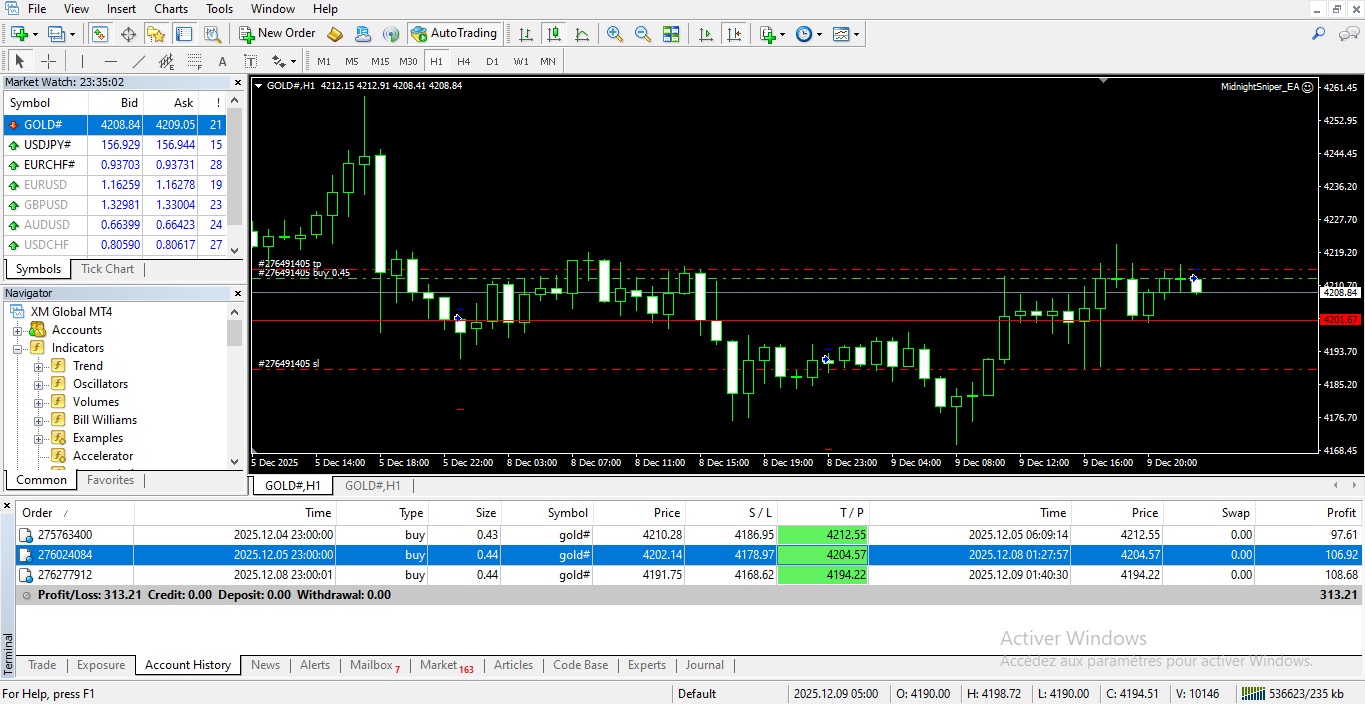Toggle the chart Auto Scroll button
Image resolution: width=1365 pixels, height=704 pixels.
(x=706, y=34)
